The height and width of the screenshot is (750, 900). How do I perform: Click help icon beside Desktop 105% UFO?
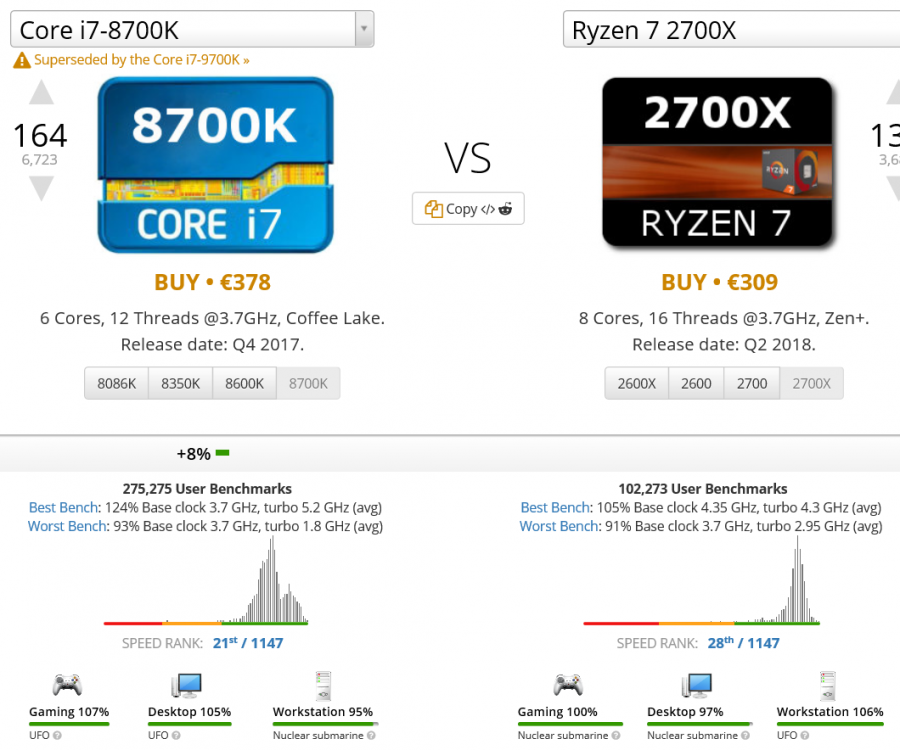tap(176, 736)
